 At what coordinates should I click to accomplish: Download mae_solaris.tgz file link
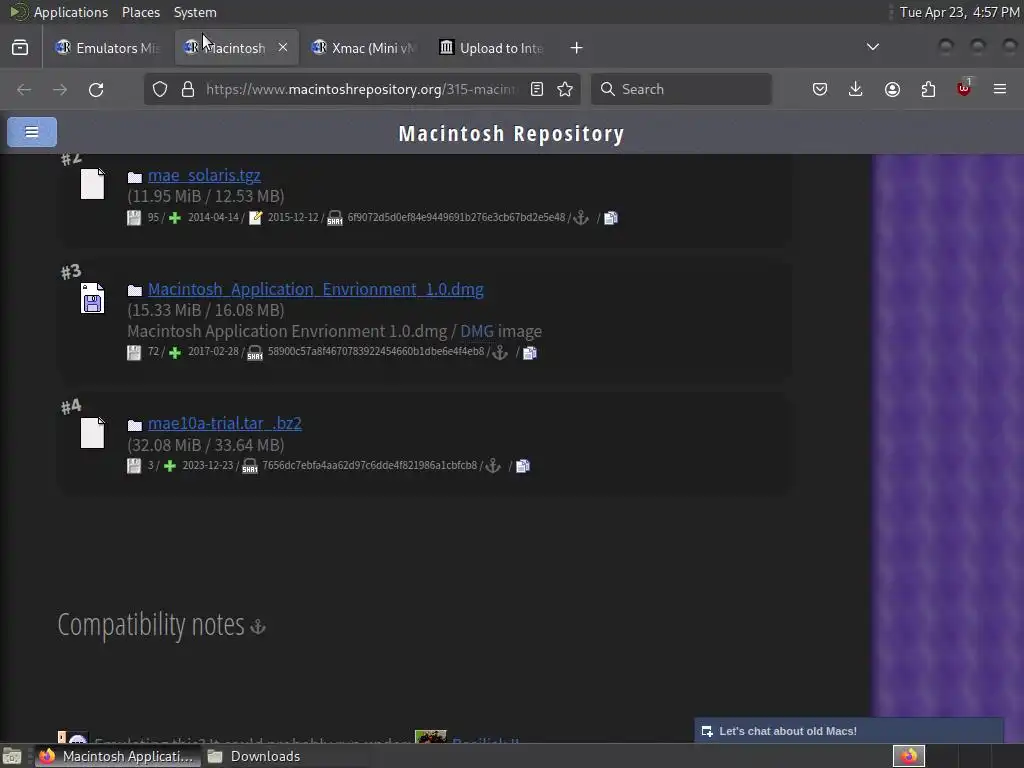point(204,175)
